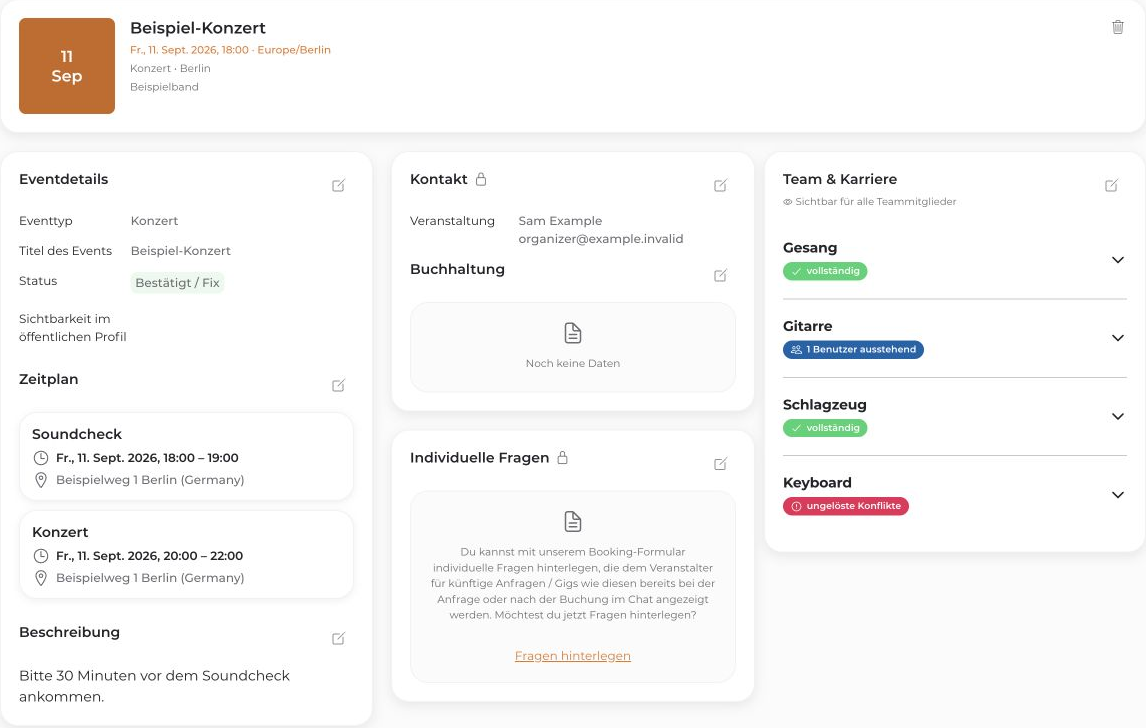
Task: Delete the event with the trash icon
Action: [1117, 27]
